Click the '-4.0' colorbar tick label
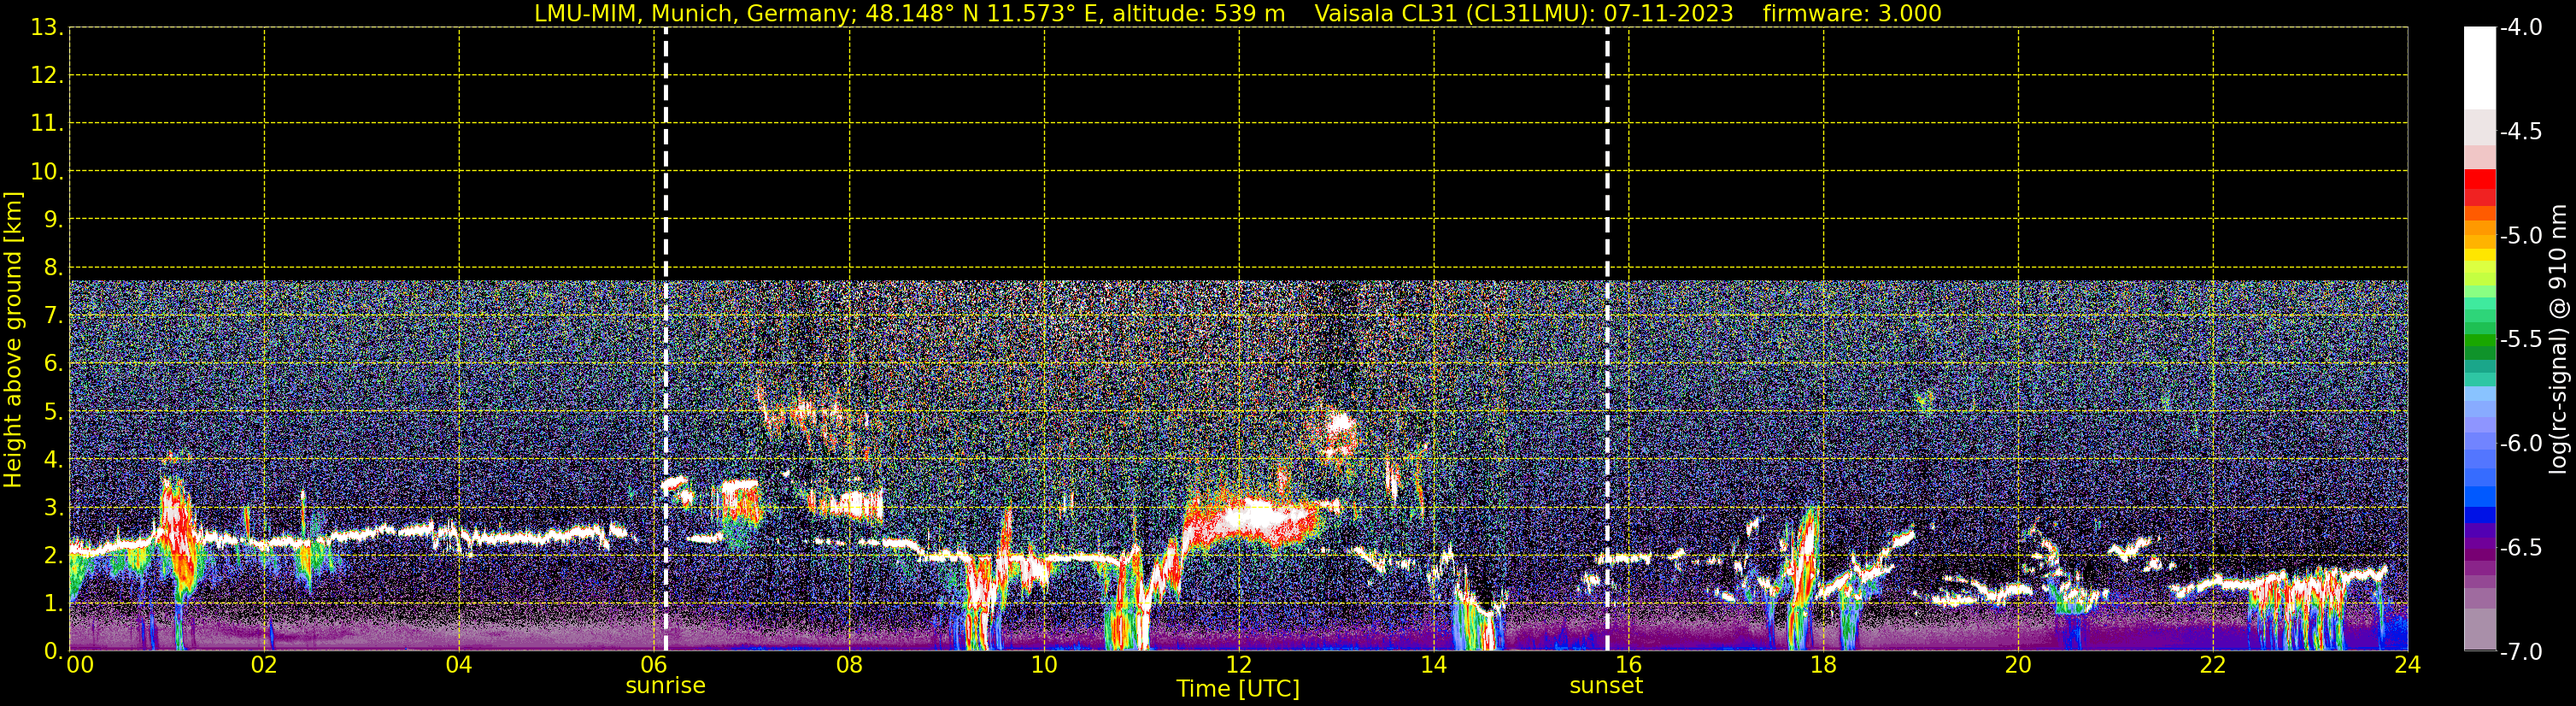2576x706 pixels. pyautogui.click(x=2520, y=27)
